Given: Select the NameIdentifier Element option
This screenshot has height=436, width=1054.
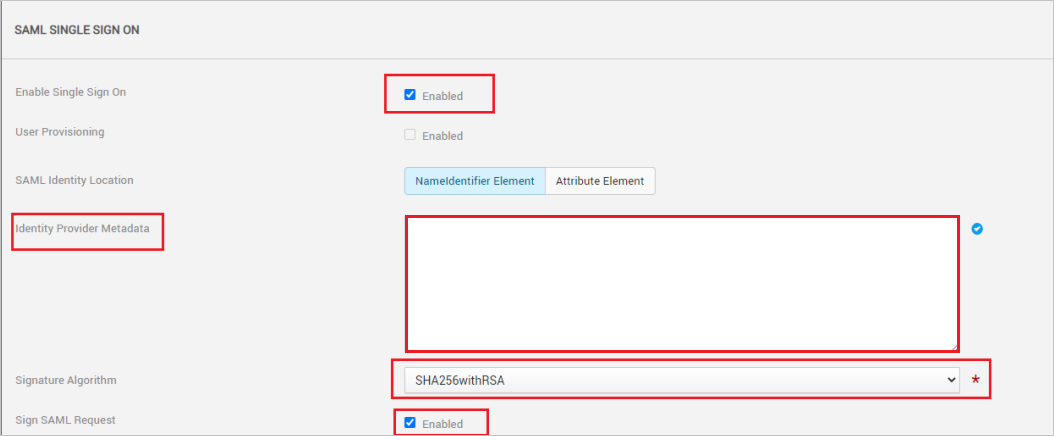Looking at the screenshot, I should 475,181.
